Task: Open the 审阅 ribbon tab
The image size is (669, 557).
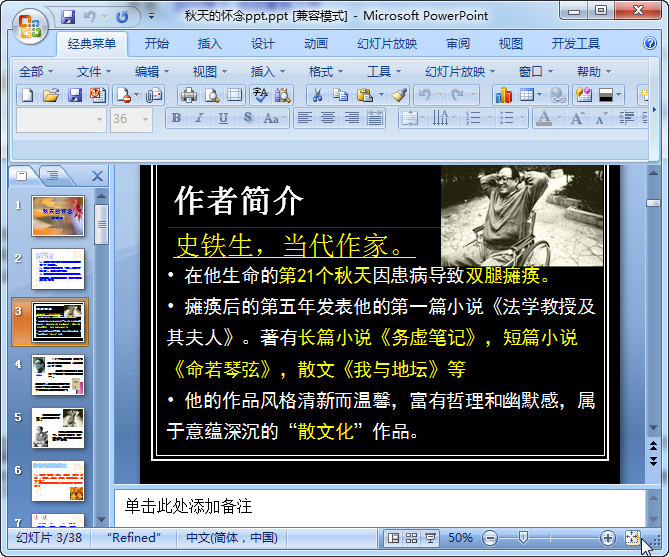Action: pyautogui.click(x=458, y=44)
